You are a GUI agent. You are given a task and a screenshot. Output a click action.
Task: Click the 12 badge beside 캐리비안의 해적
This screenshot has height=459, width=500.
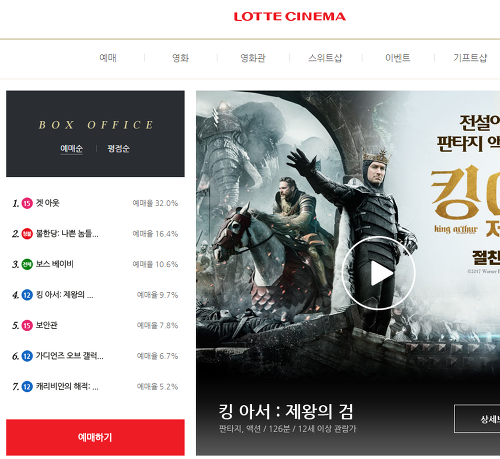(27, 387)
